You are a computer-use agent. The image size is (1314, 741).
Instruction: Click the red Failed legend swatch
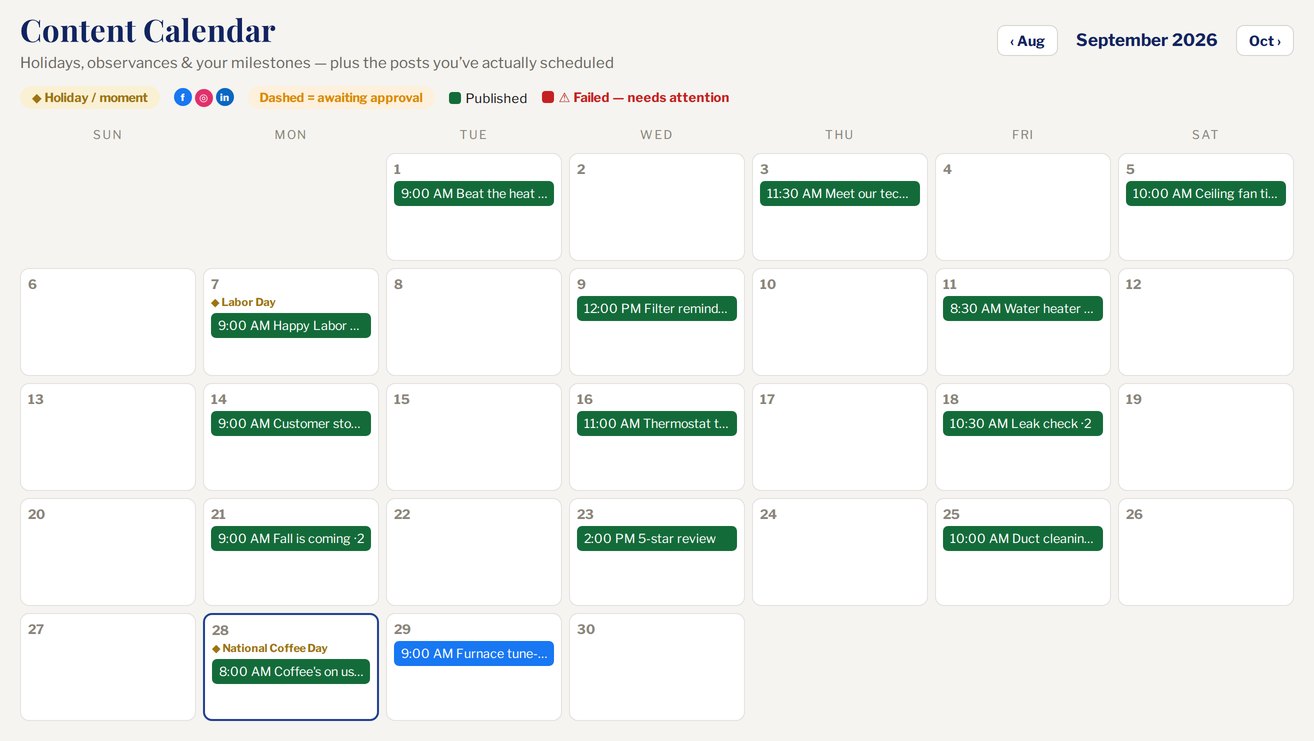coord(548,97)
